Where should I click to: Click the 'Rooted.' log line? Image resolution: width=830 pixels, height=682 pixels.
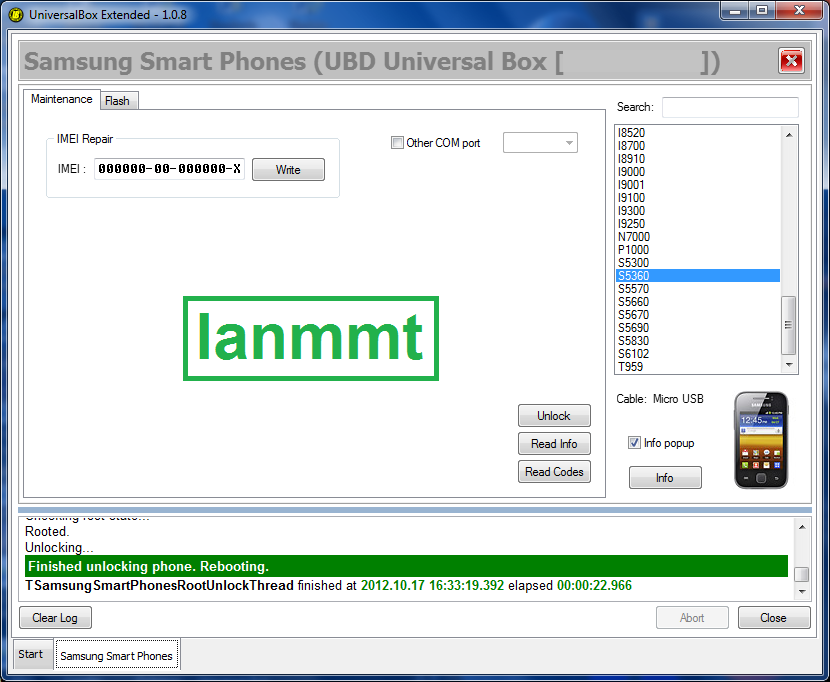(47, 531)
